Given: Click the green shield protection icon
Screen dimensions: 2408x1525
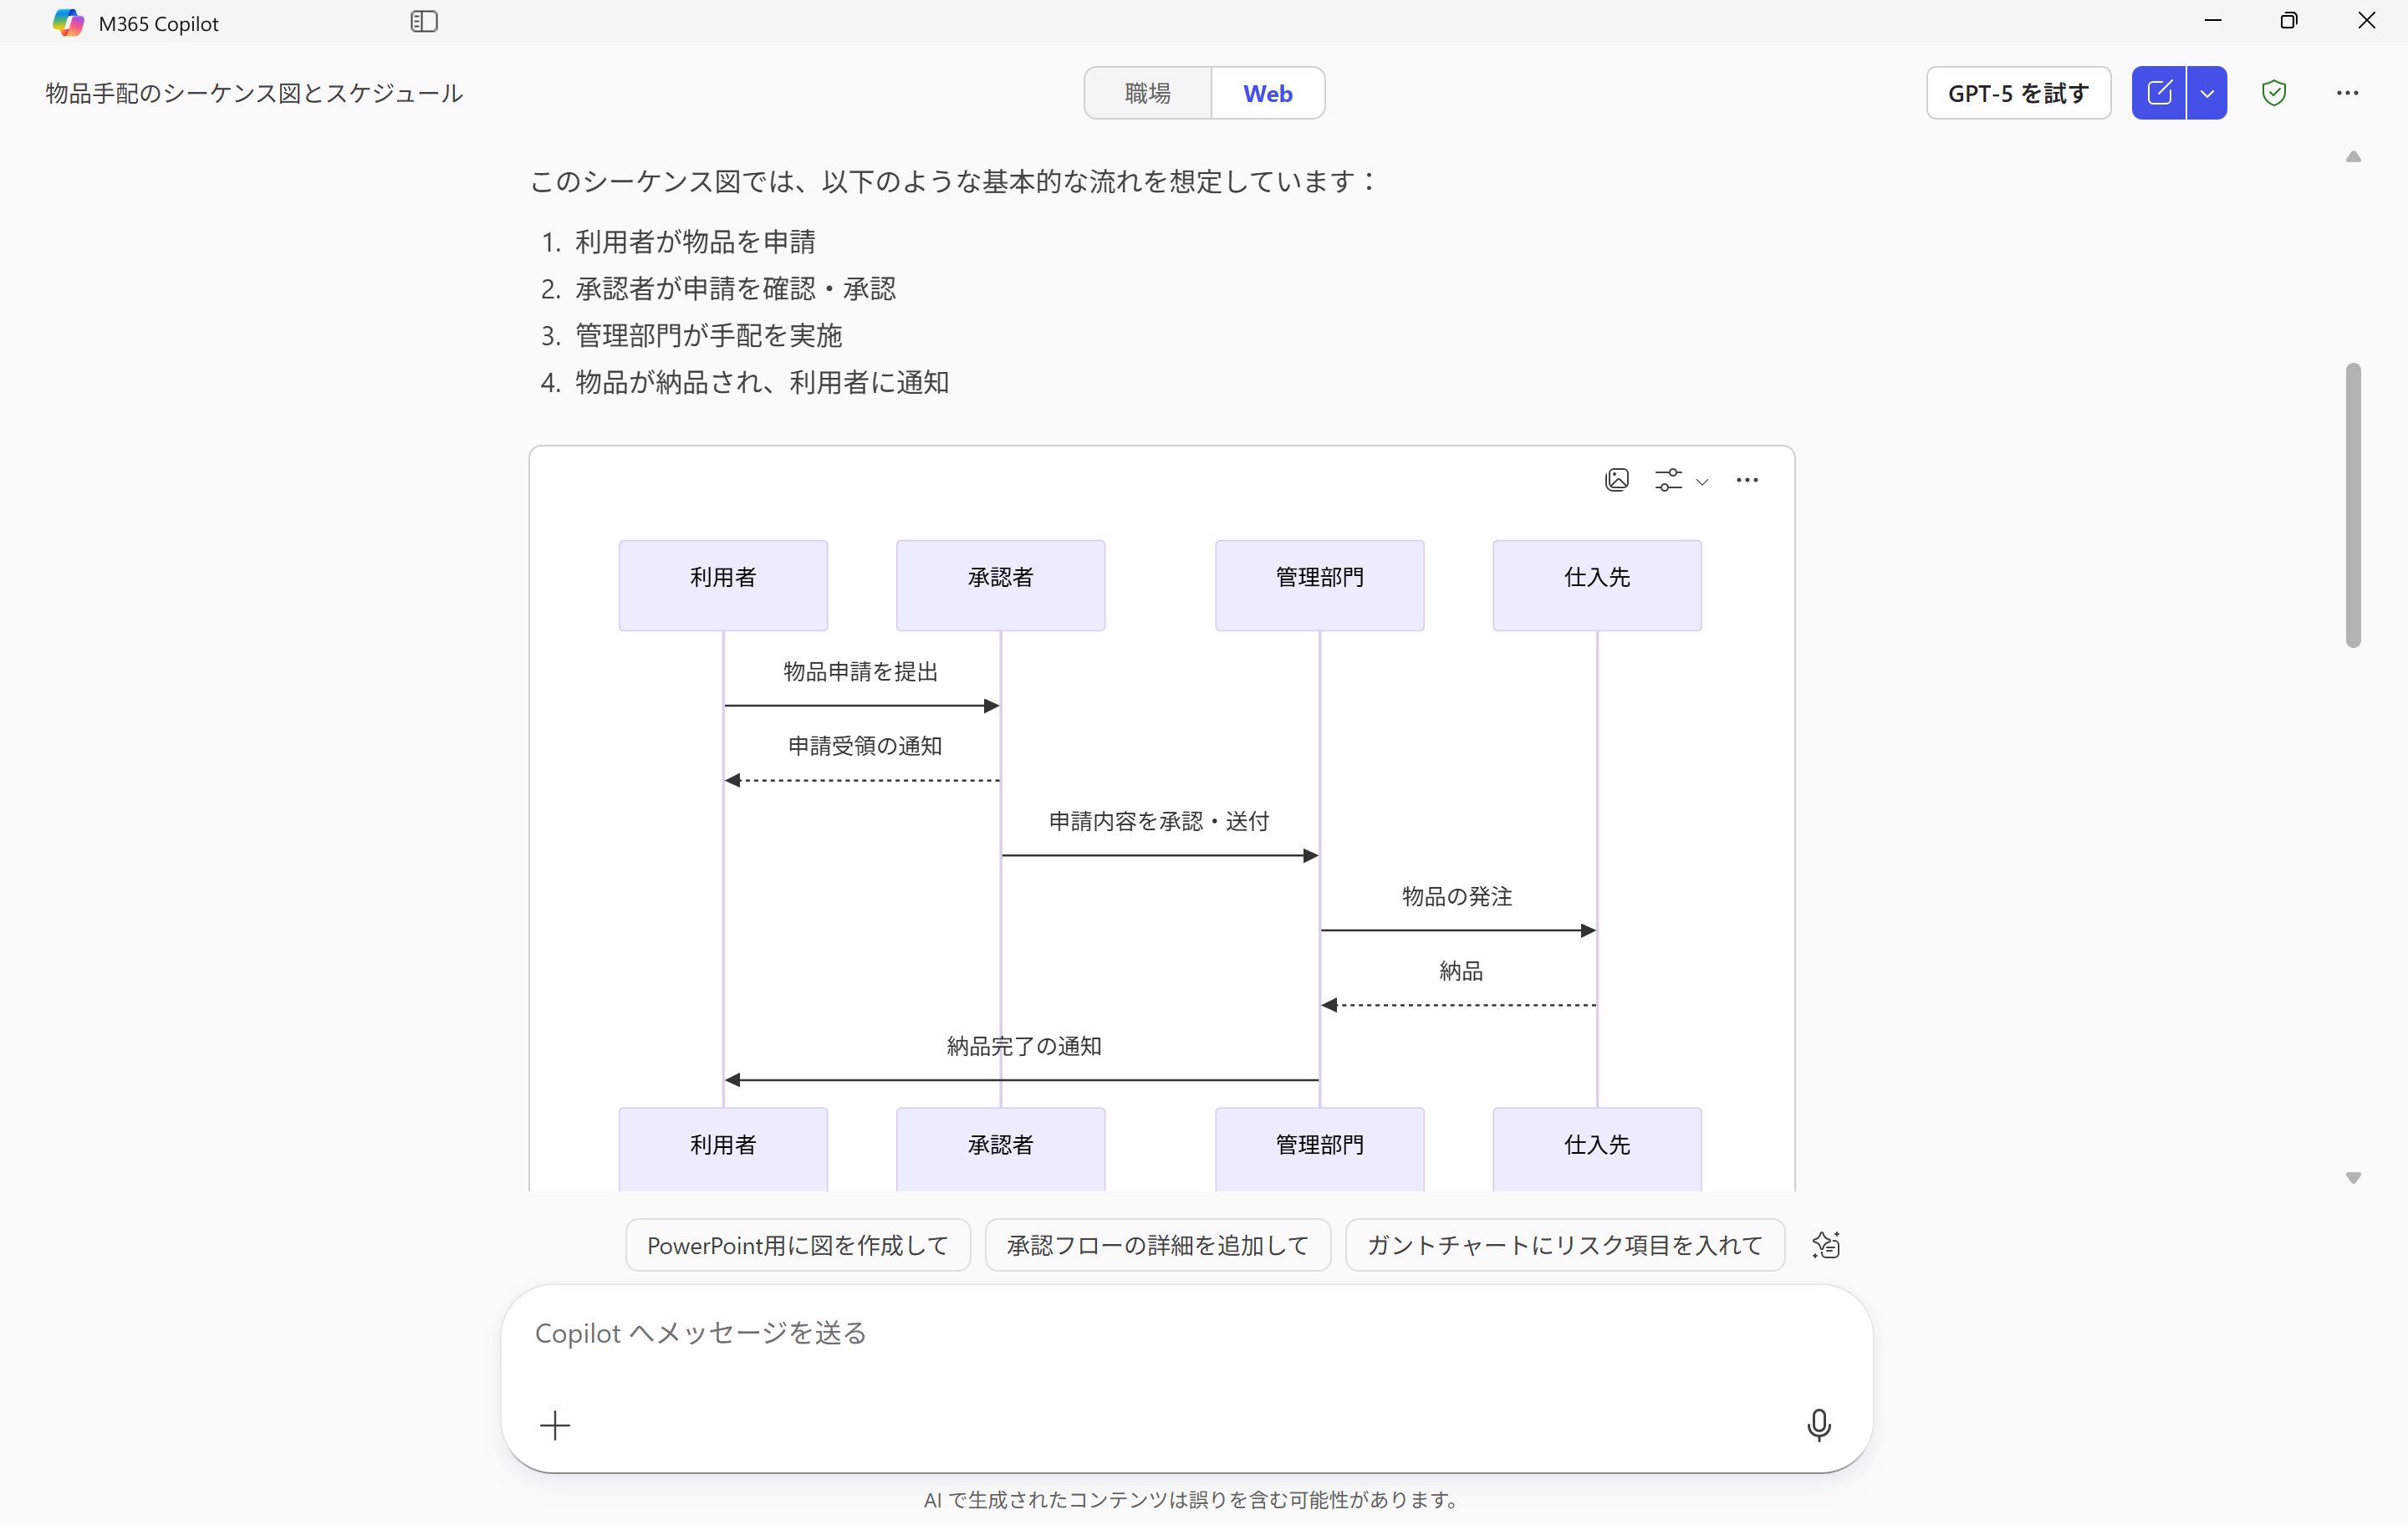Looking at the screenshot, I should coord(2274,92).
